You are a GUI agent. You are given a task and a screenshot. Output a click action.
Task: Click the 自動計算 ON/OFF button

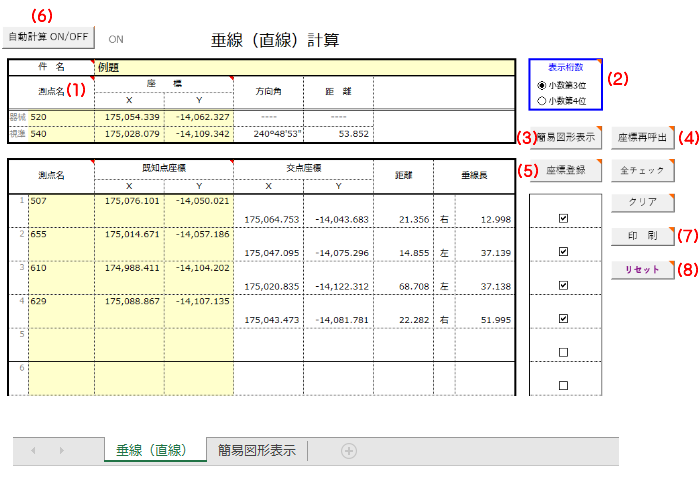[x=49, y=37]
